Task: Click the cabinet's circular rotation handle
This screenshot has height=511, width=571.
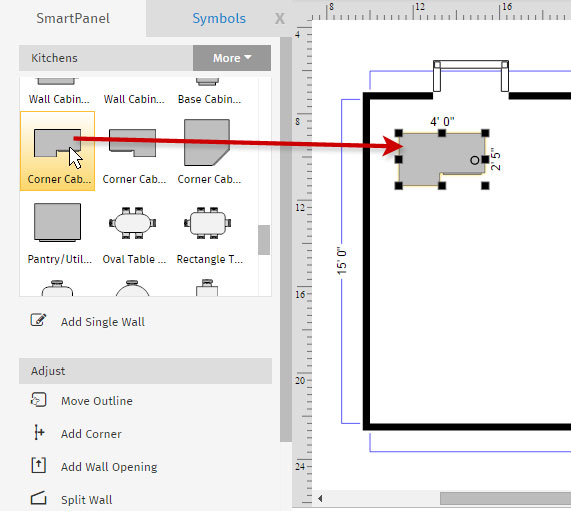Action: (474, 160)
